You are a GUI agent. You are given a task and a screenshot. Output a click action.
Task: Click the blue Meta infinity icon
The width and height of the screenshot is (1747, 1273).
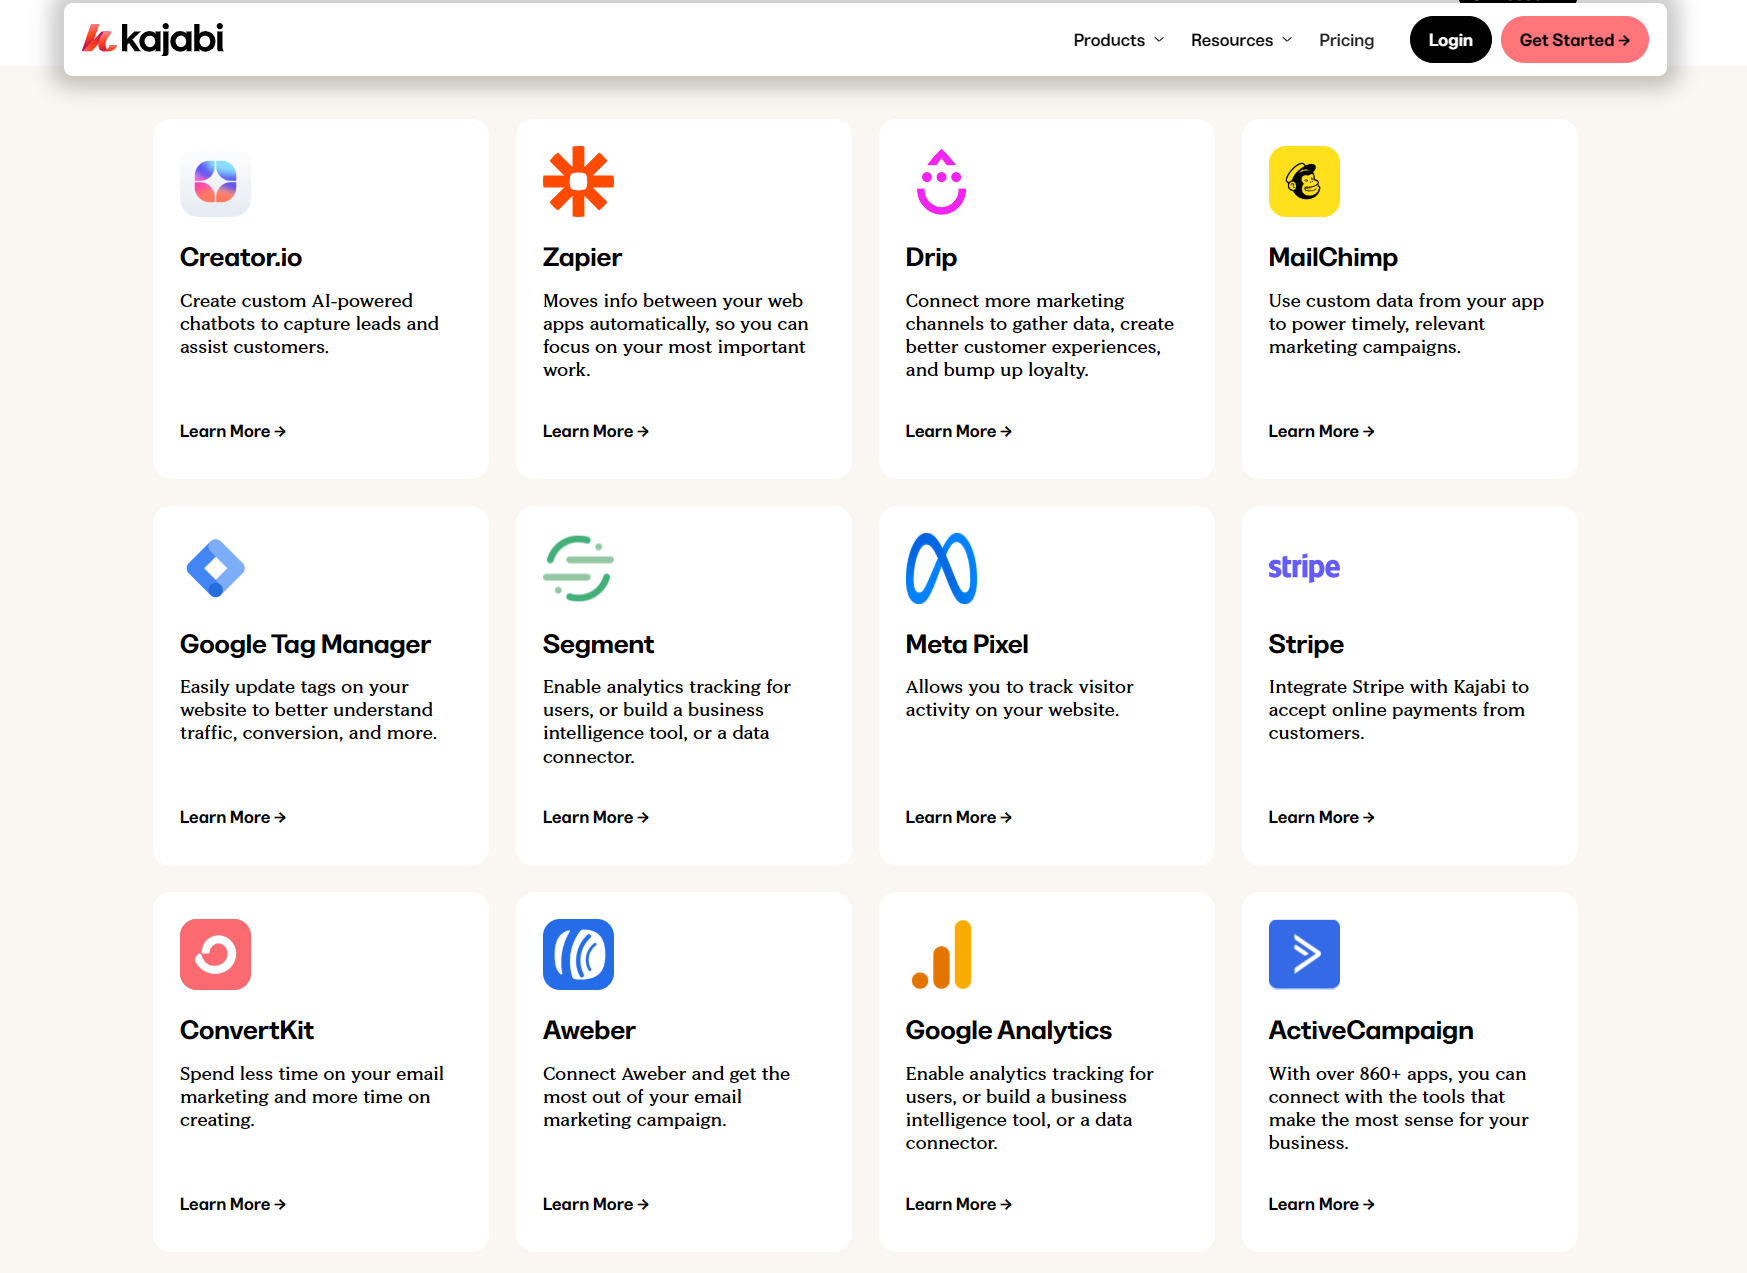941,568
